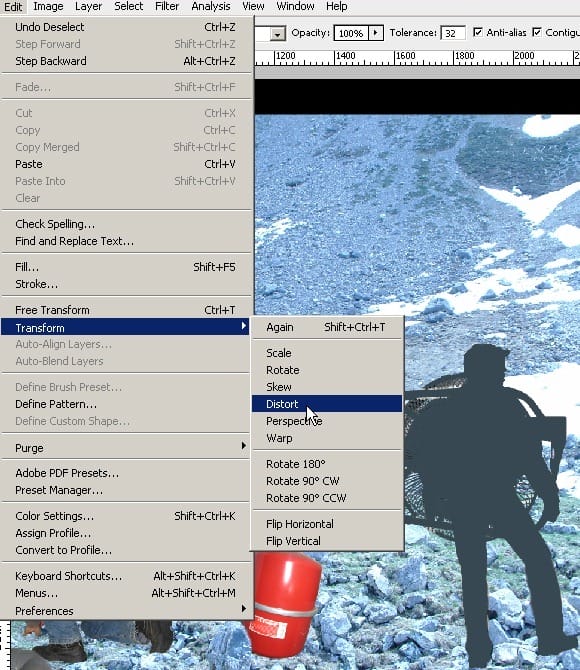The width and height of the screenshot is (580, 670).
Task: Expand the Transform submenu arrow
Action: pos(244,326)
